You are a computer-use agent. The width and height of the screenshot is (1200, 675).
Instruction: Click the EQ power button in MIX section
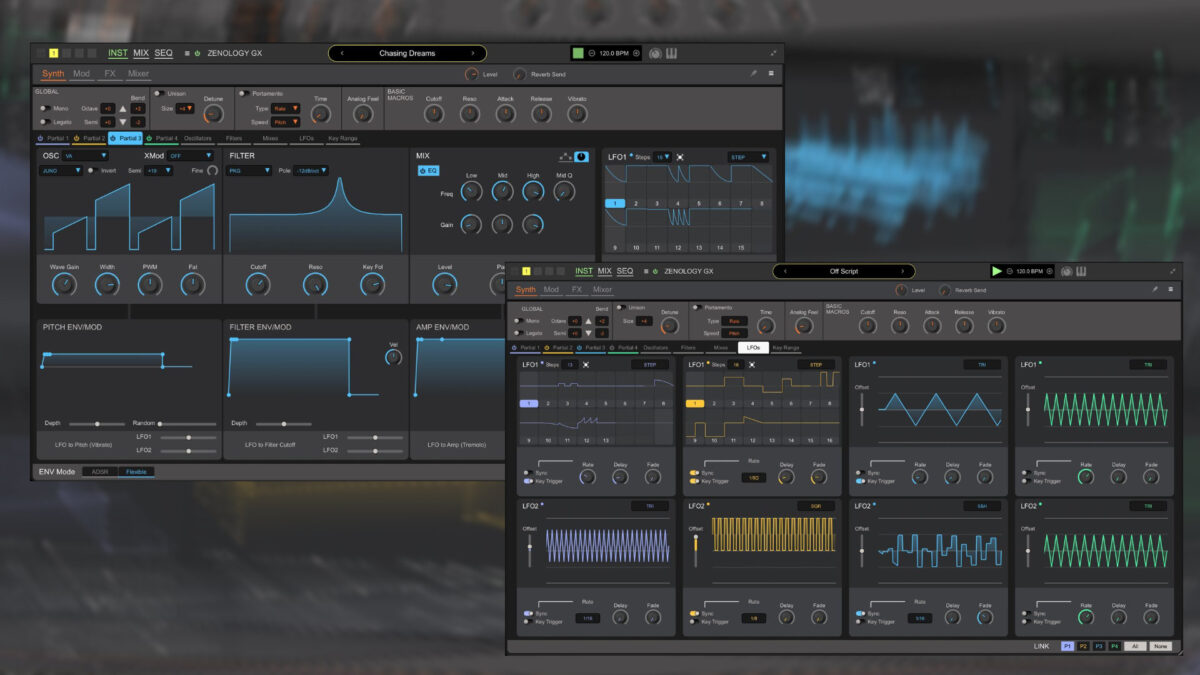tap(423, 171)
